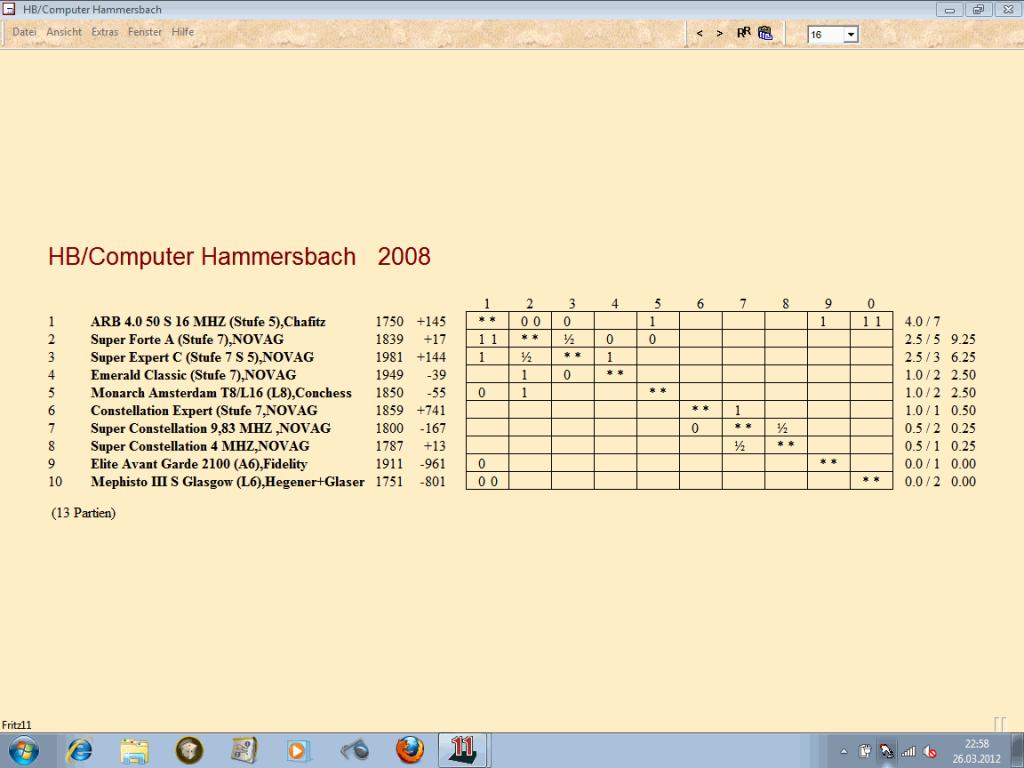1024x768 pixels.
Task: Click the Fritz11 status bar label
Action: coord(16,725)
